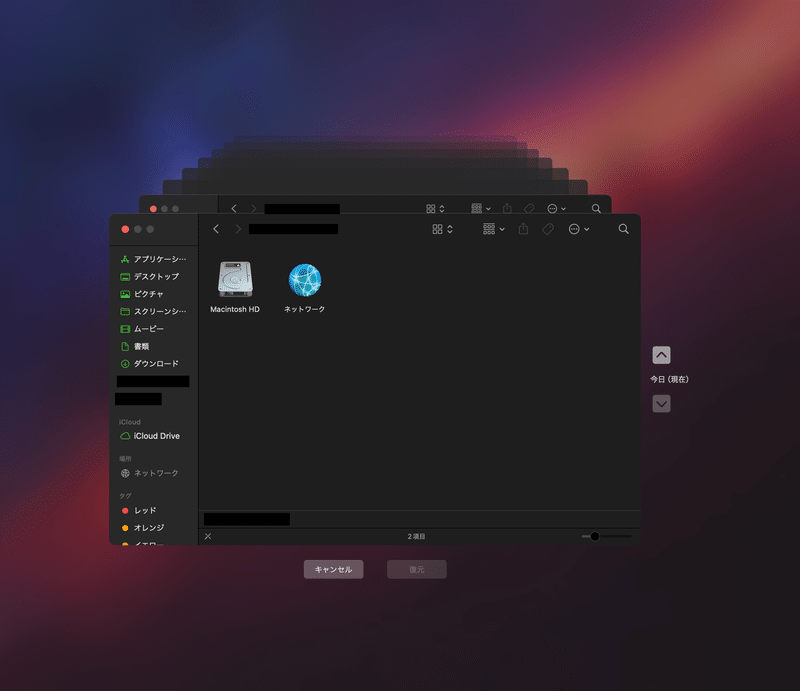Image resolution: width=800 pixels, height=691 pixels.
Task: Open group-by dropdown in rear Finder window
Action: coord(481,208)
